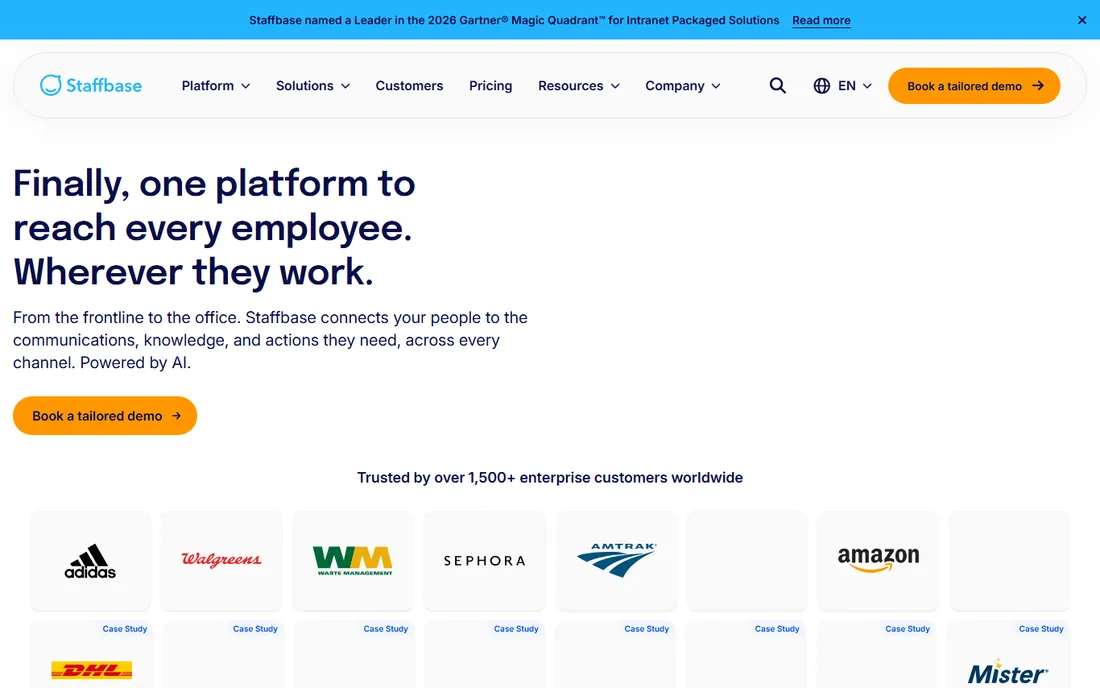Expand the Solutions menu
The width and height of the screenshot is (1100, 688).
tap(313, 86)
